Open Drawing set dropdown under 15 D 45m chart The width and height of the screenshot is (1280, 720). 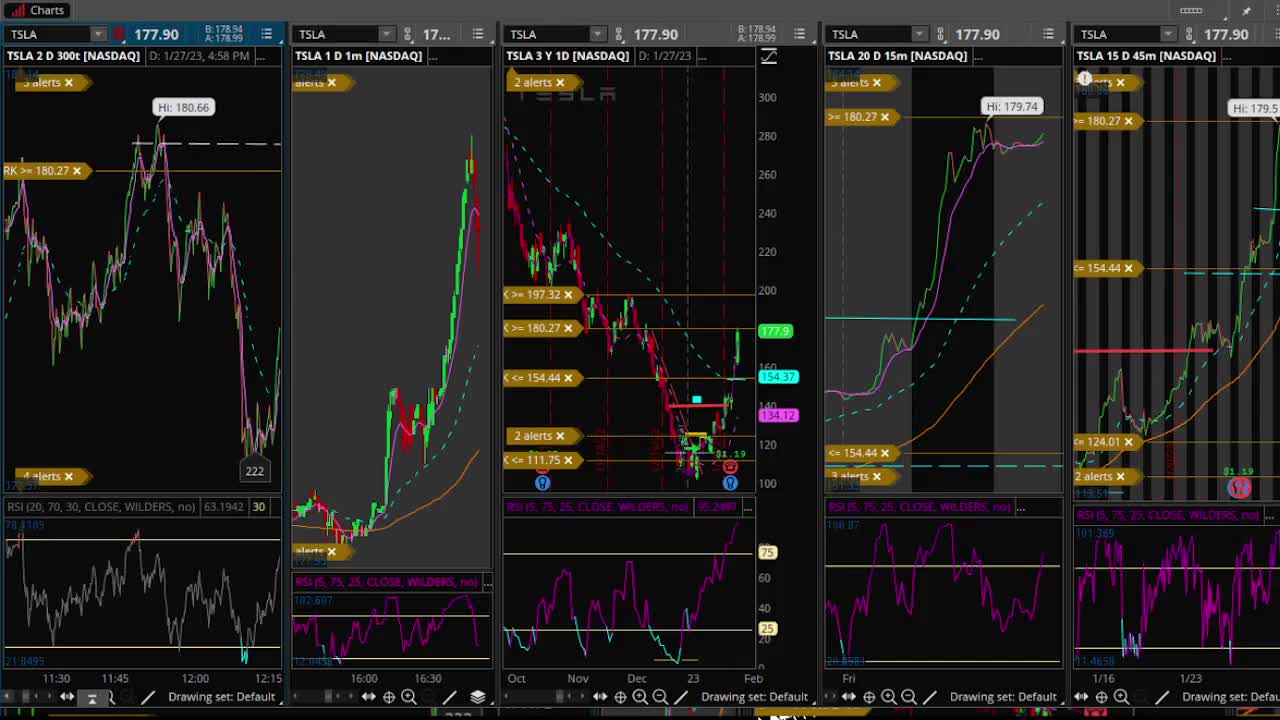(x=1231, y=697)
